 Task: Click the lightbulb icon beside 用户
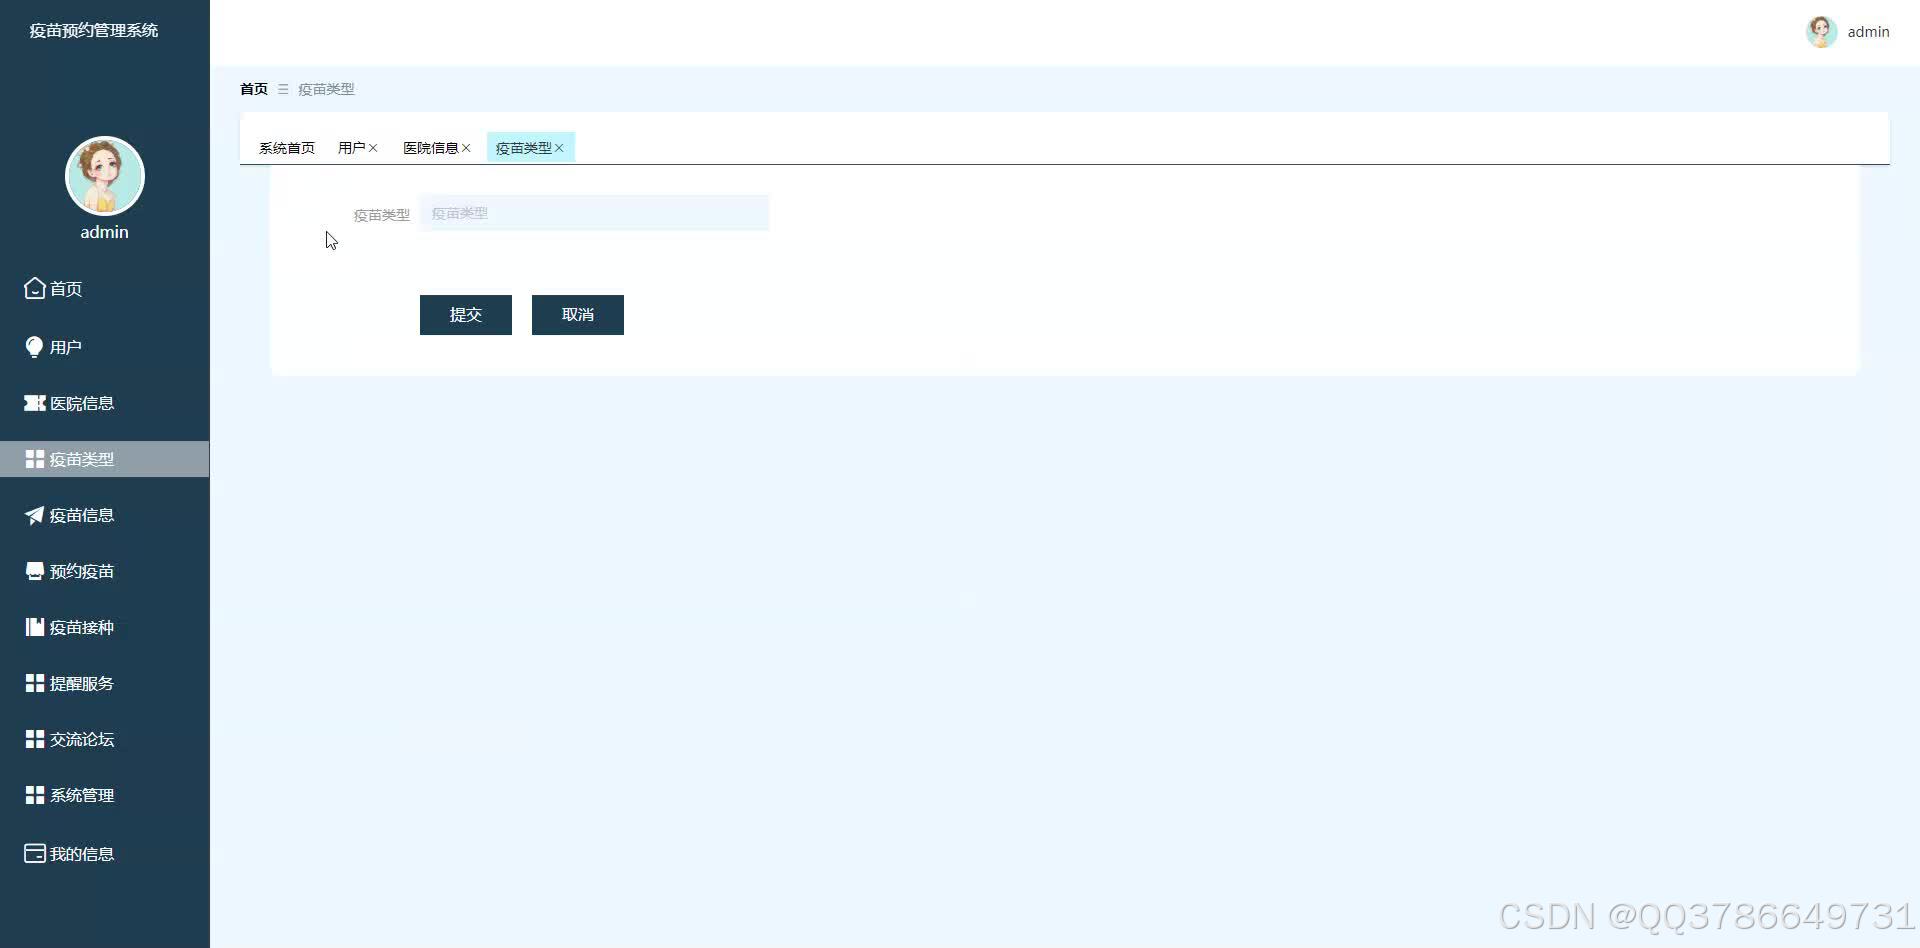coord(34,347)
